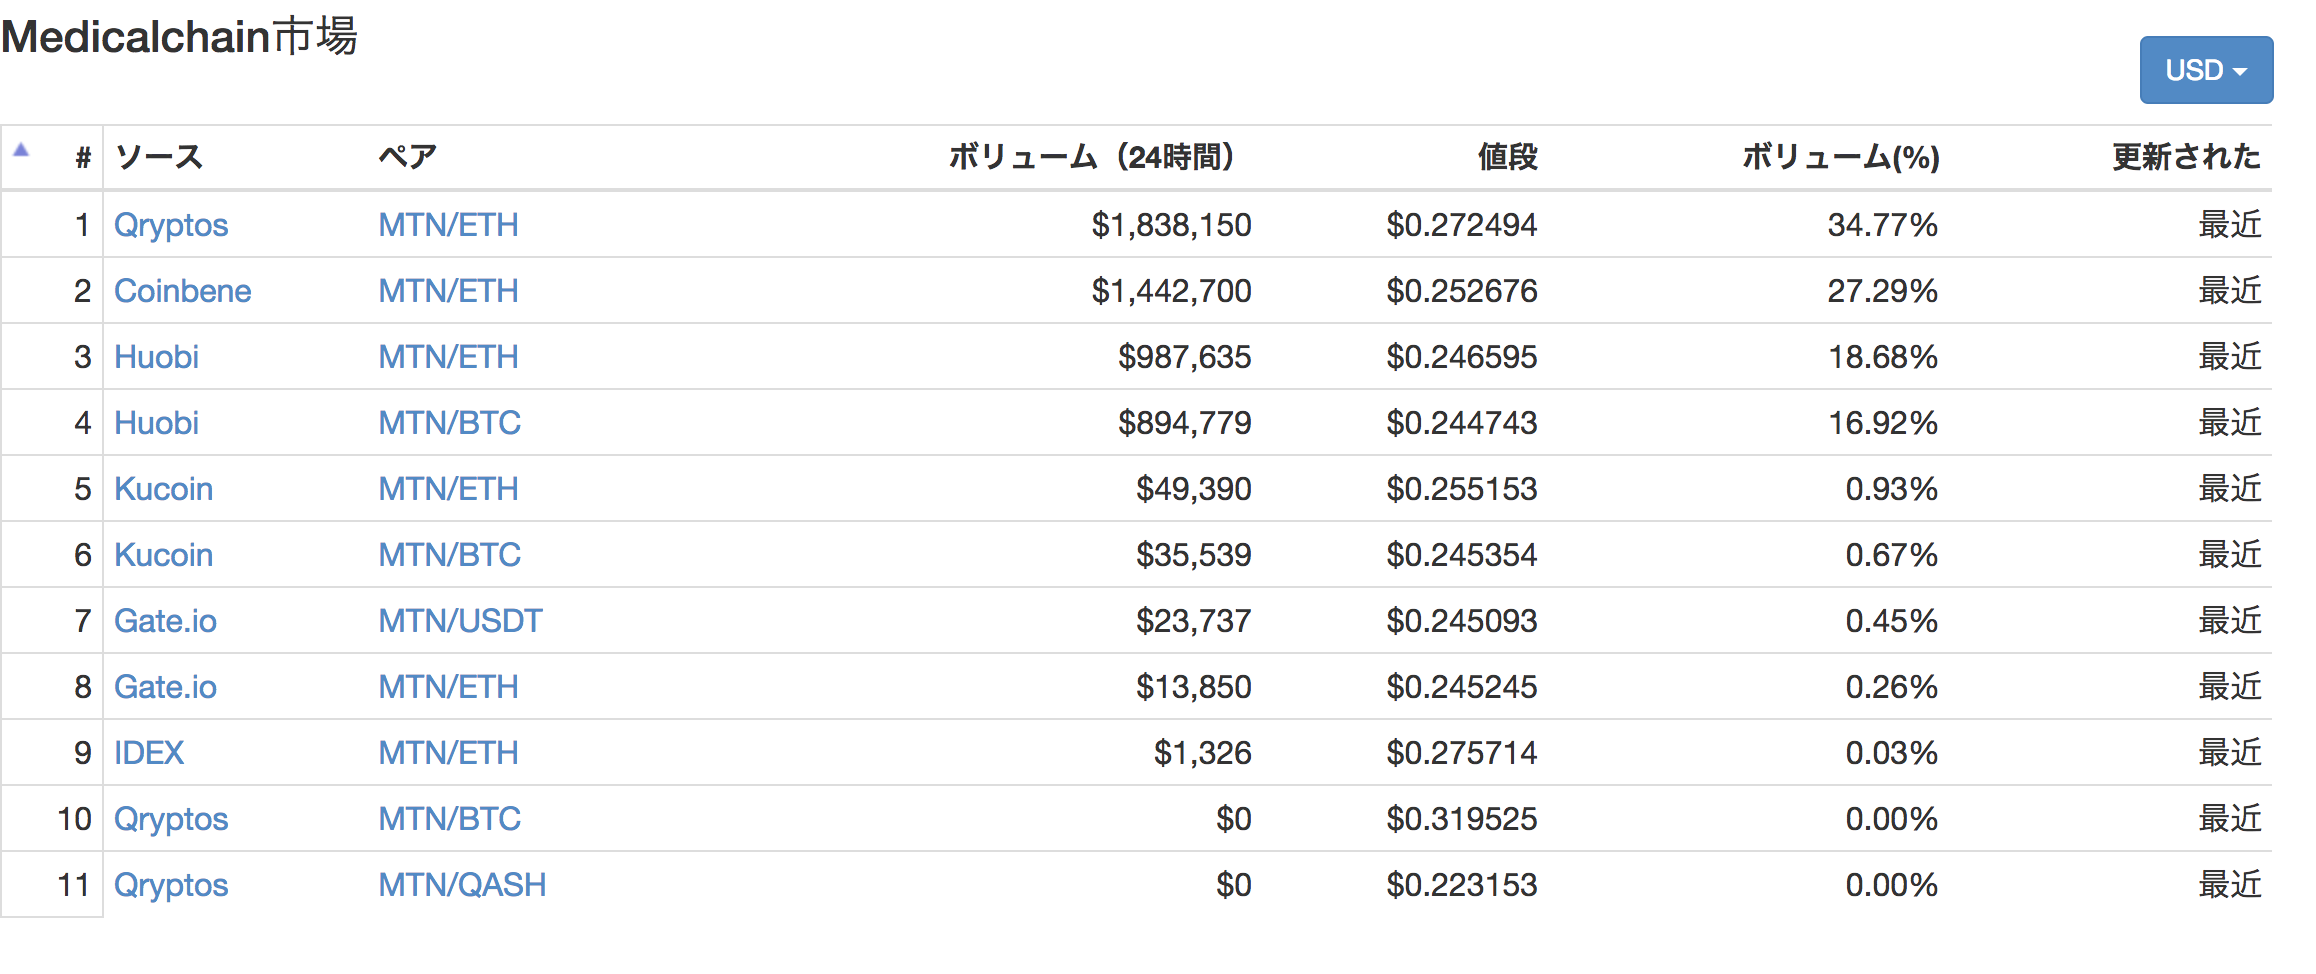Viewport: 2316px width, 974px height.
Task: Sort by the # column header
Action: click(x=84, y=157)
